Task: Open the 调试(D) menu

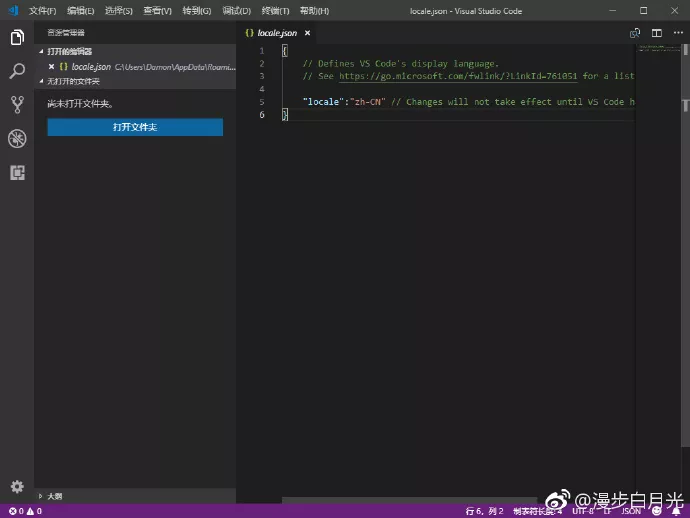Action: (x=236, y=11)
